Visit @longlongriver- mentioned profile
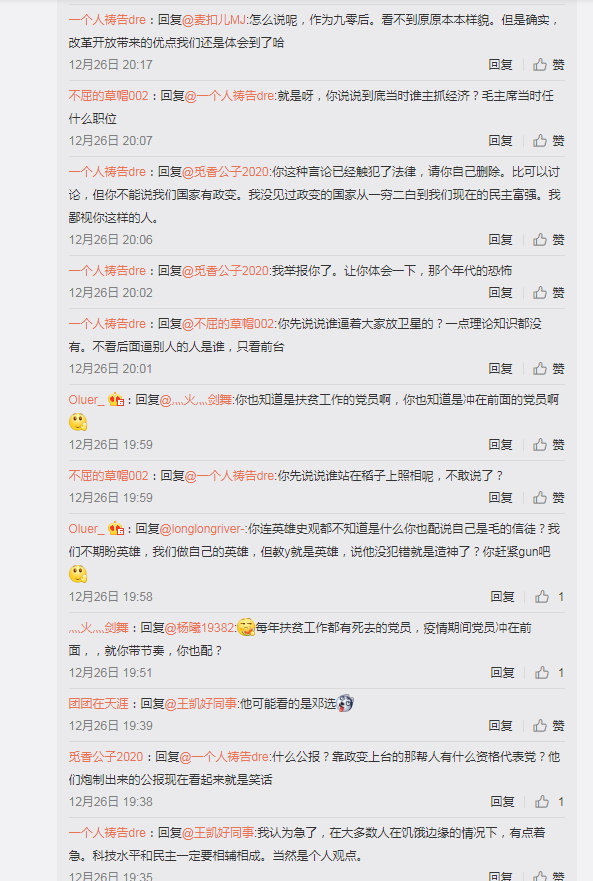 pos(202,529)
